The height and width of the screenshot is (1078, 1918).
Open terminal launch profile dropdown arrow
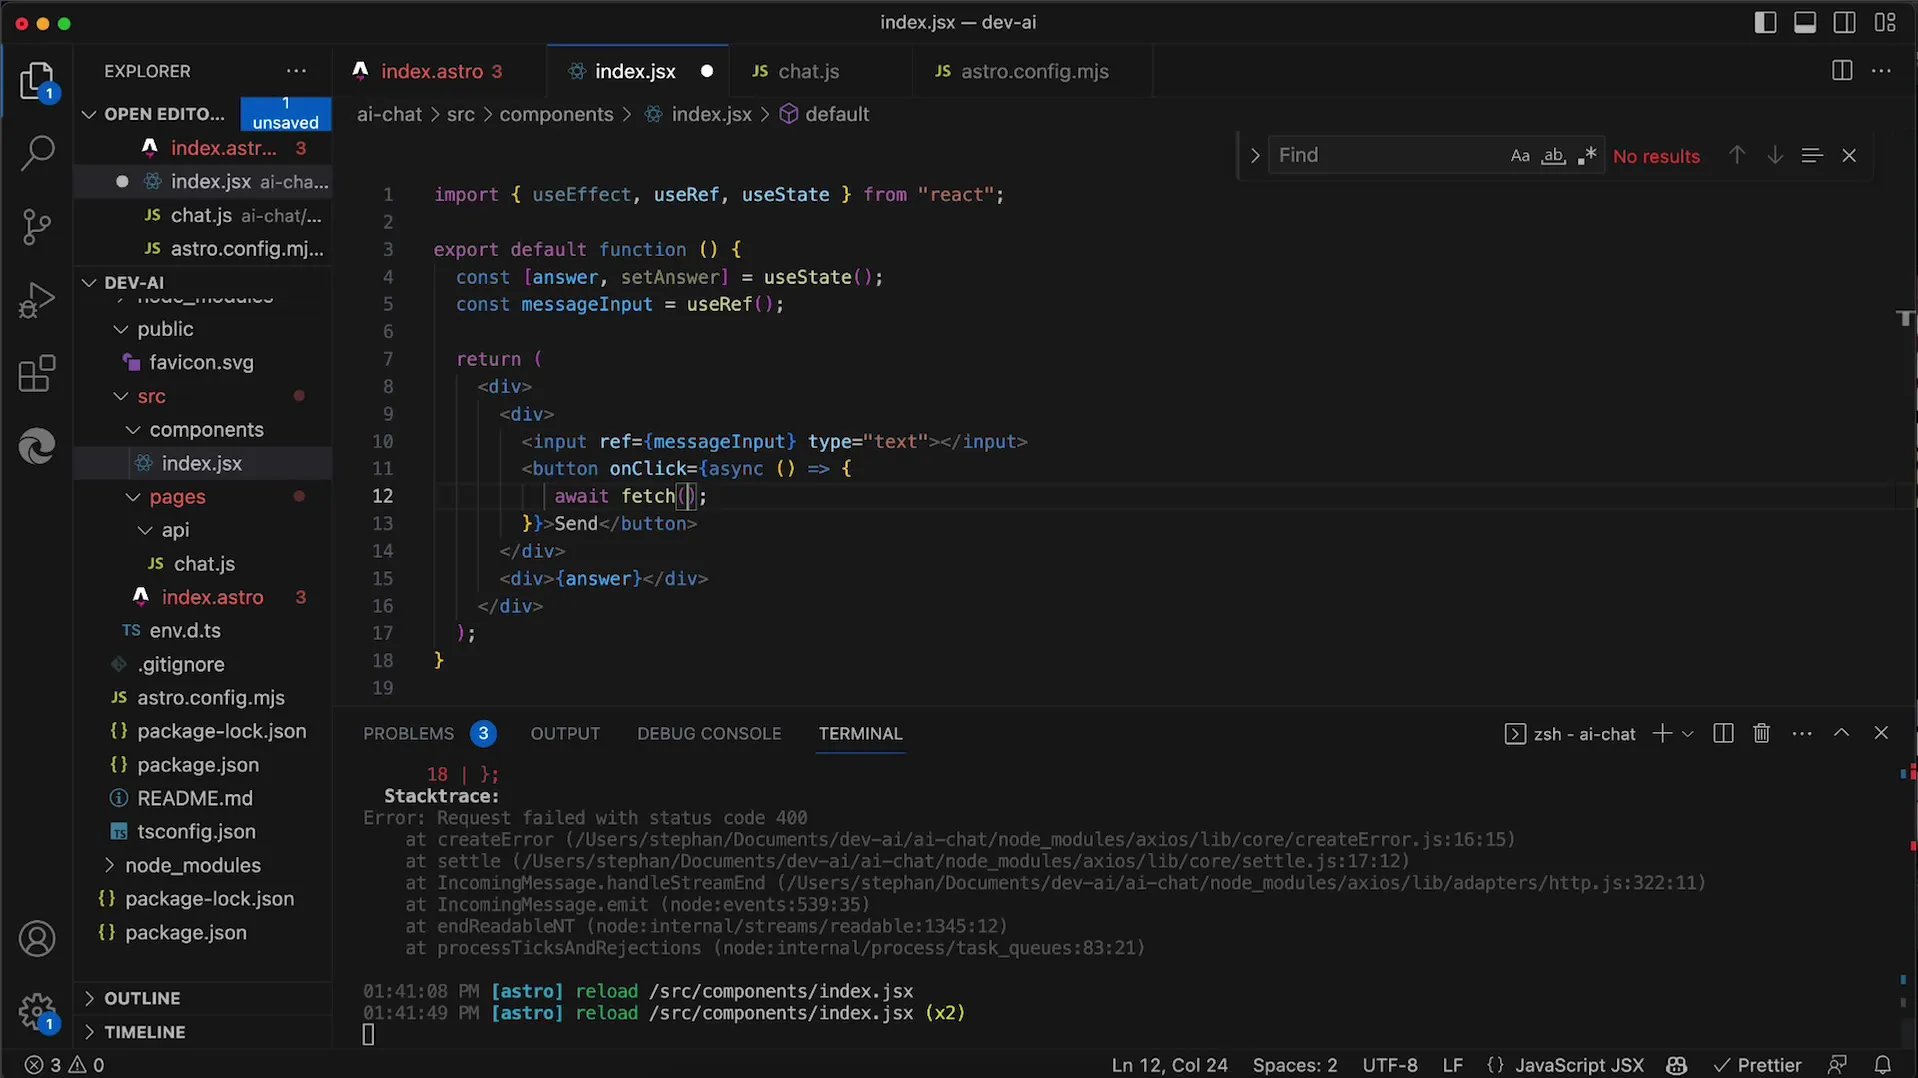[x=1688, y=733]
